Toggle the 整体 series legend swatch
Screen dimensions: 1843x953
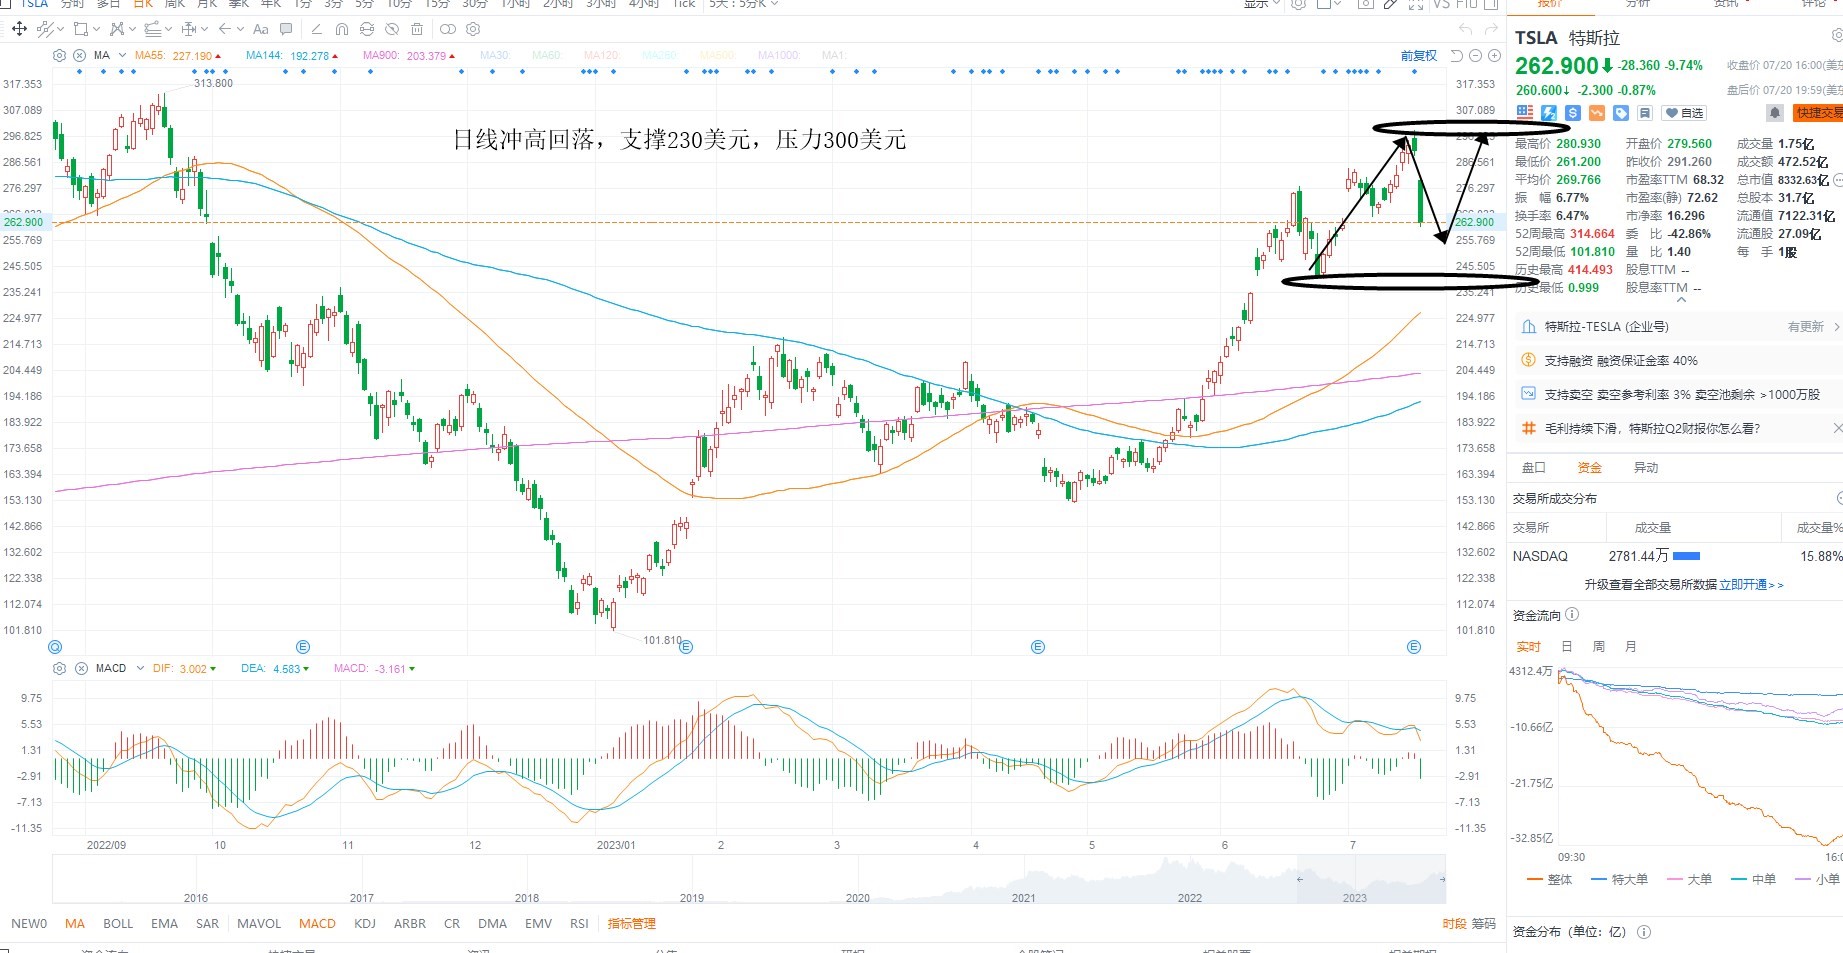point(1535,880)
